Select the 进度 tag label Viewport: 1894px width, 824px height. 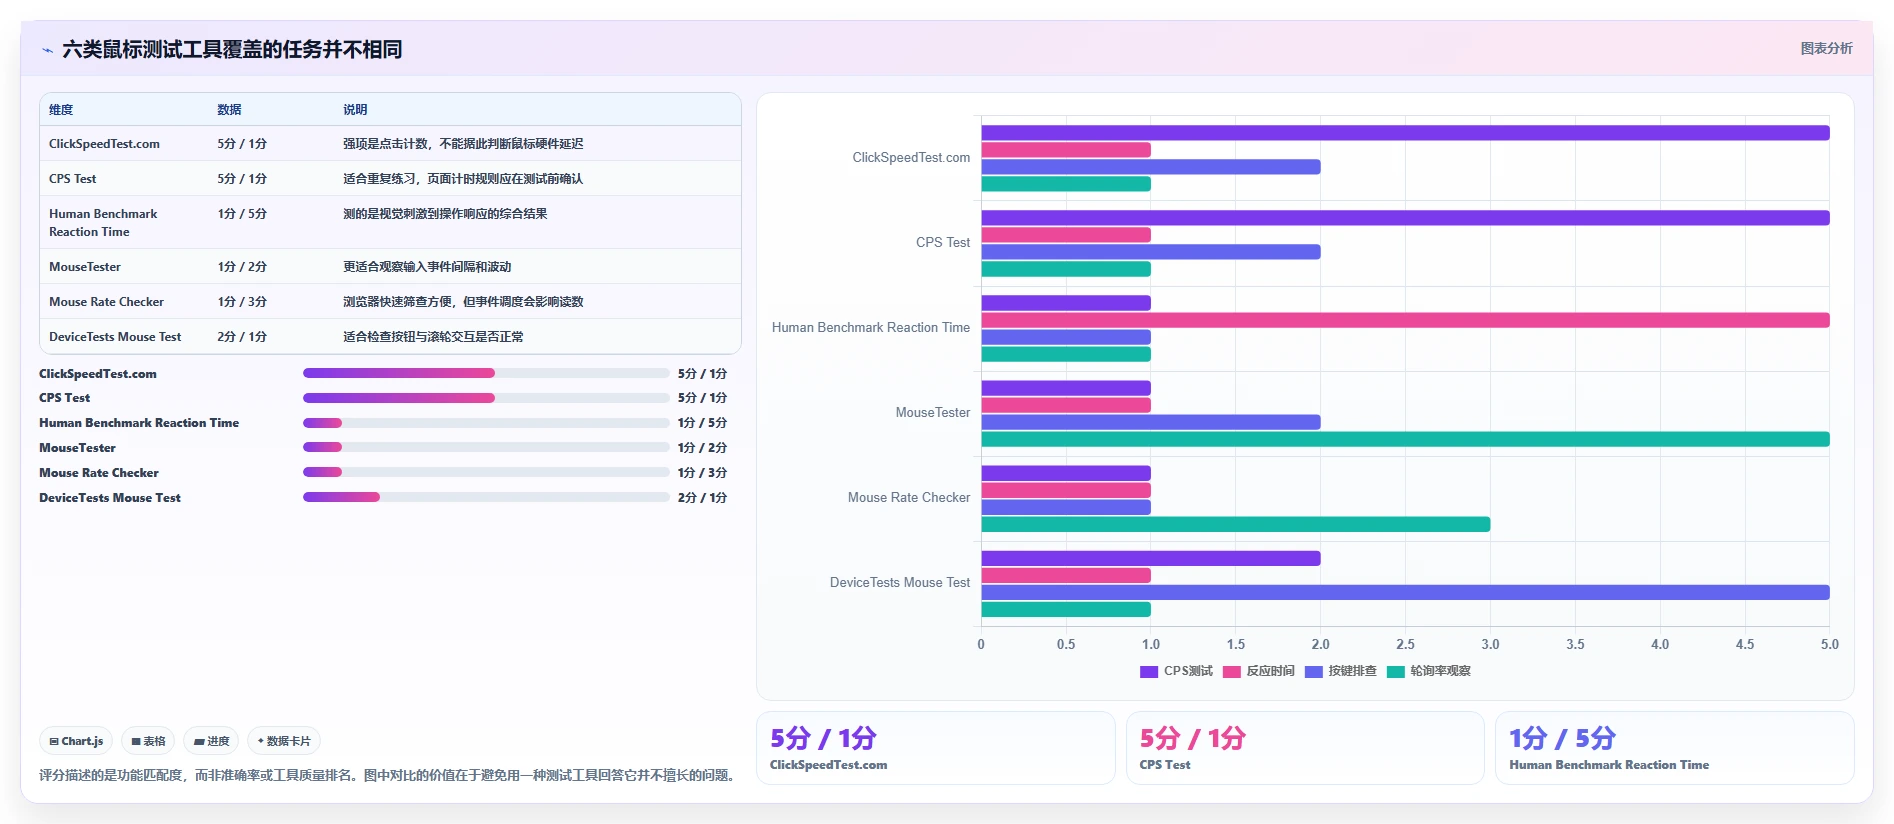[218, 742]
